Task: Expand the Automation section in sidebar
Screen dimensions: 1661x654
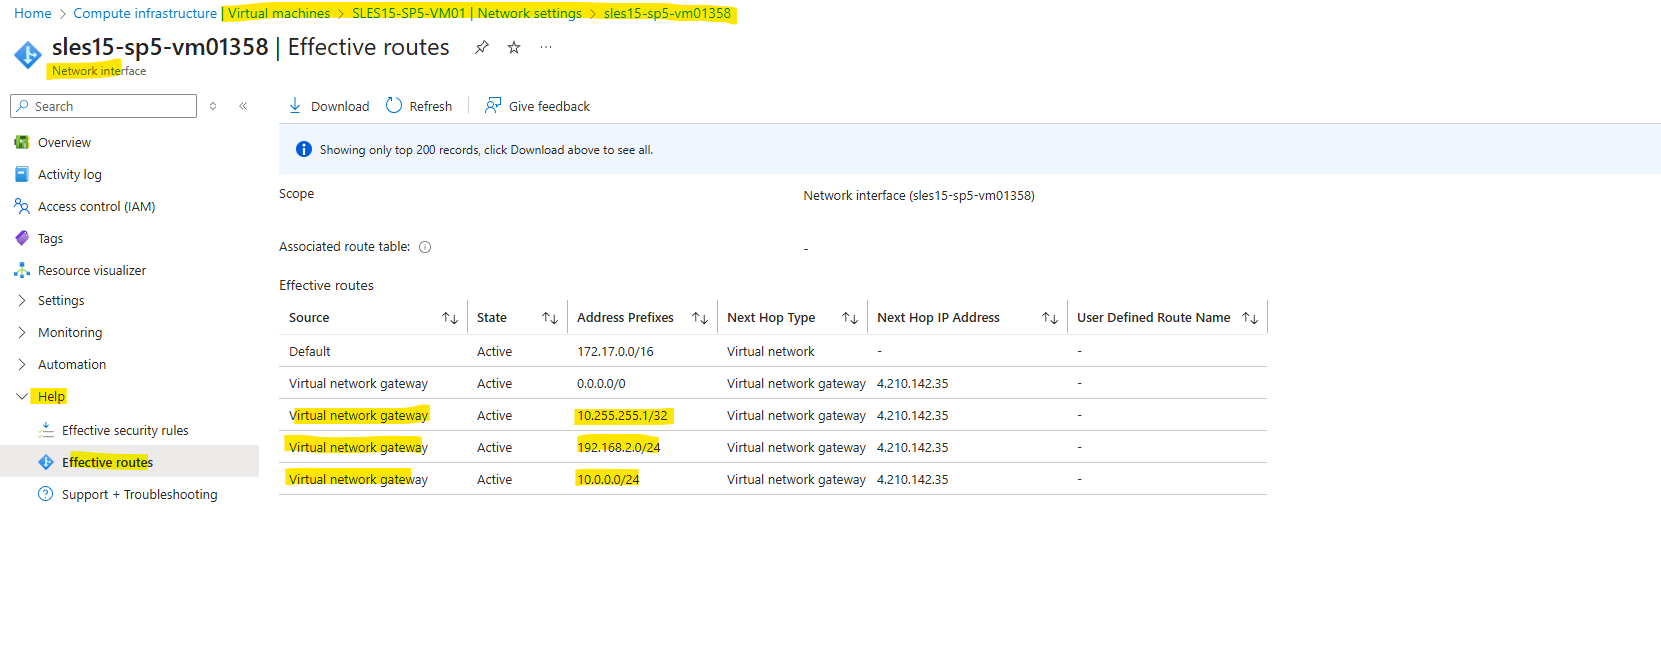Action: [x=22, y=364]
